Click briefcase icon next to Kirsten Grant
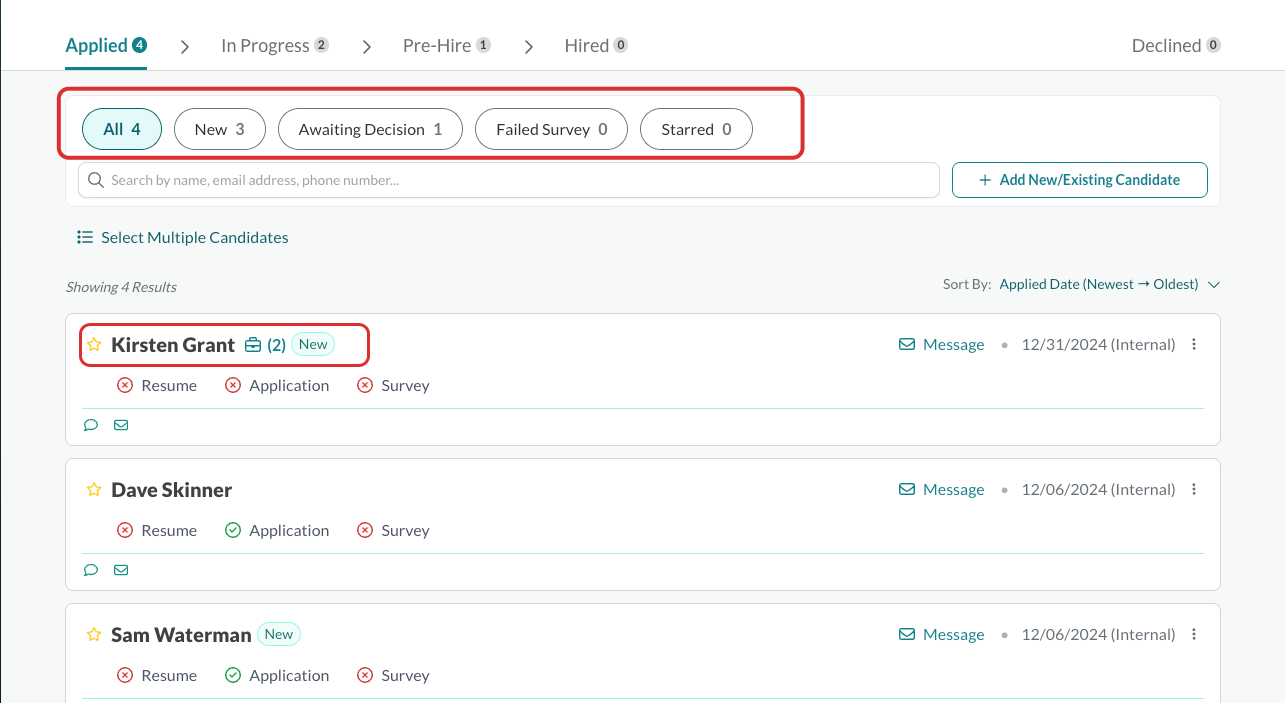The image size is (1285, 703). click(x=253, y=345)
